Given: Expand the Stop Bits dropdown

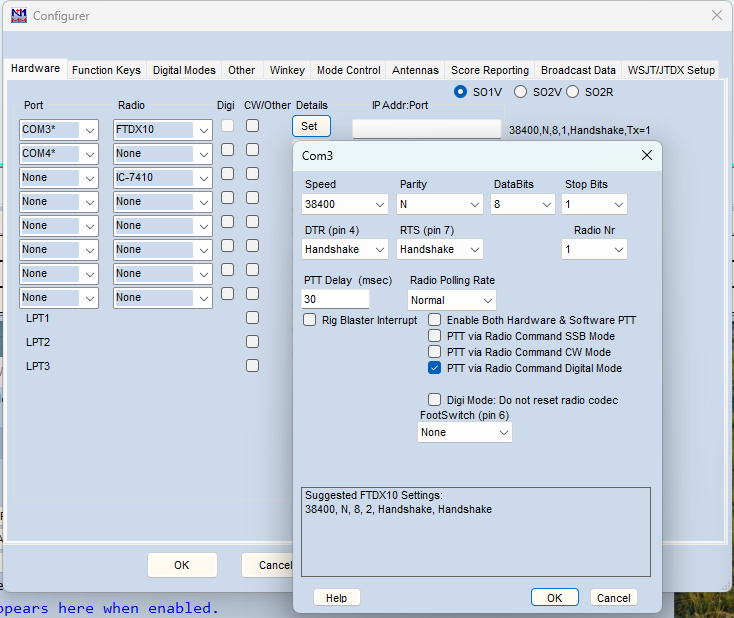Looking at the screenshot, I should (x=593, y=204).
